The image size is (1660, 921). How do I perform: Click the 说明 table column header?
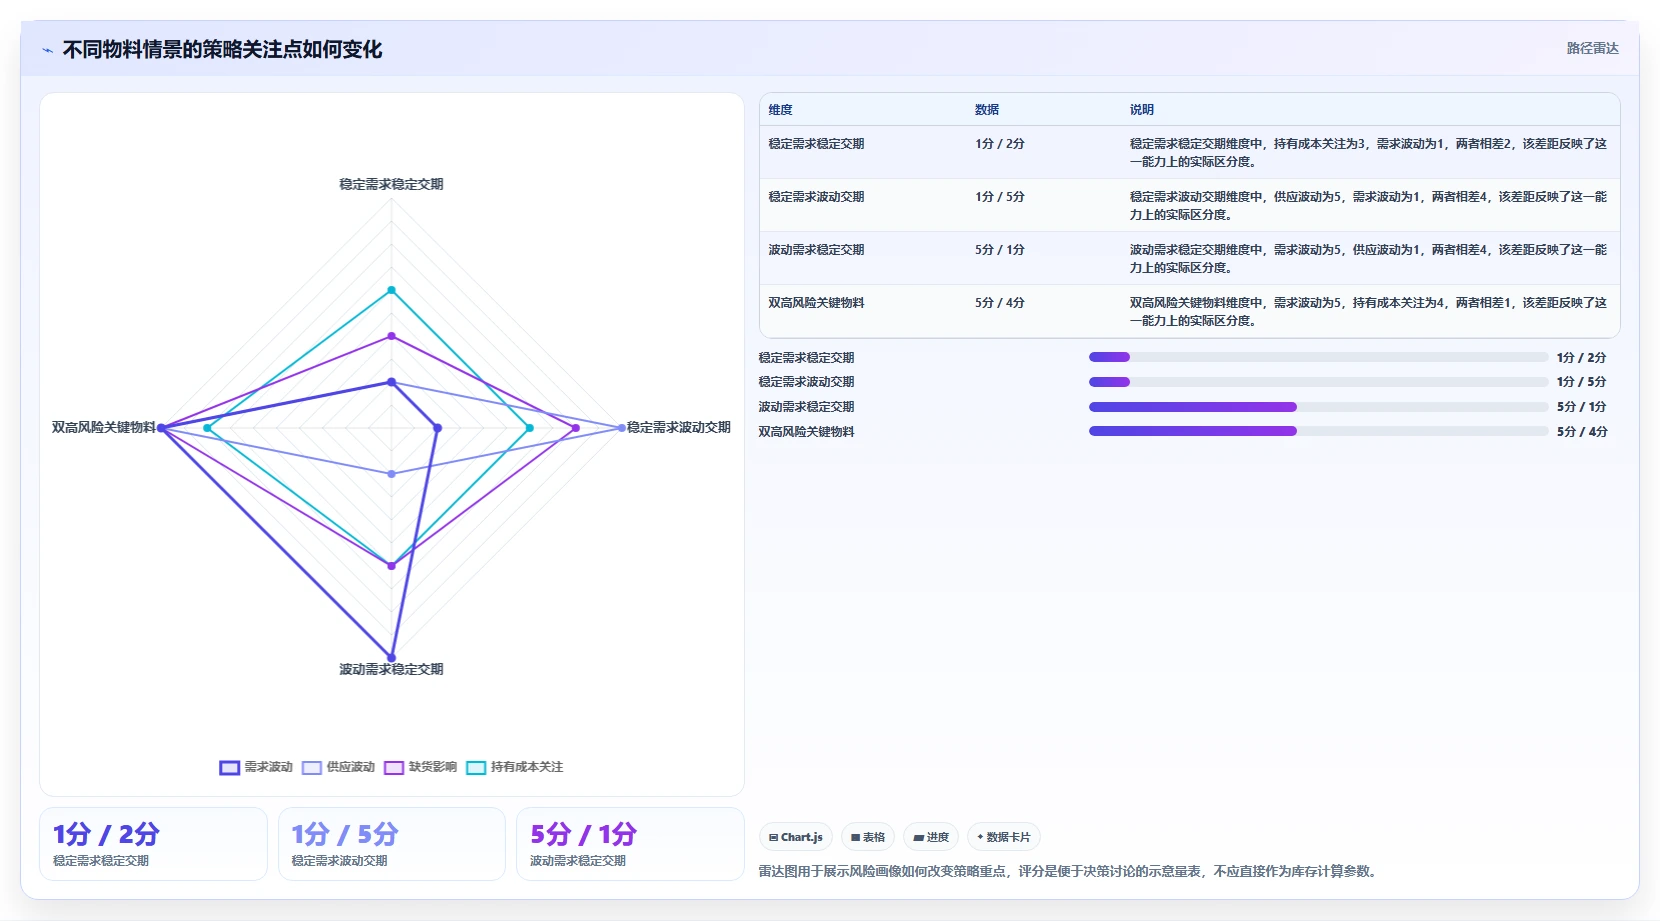pos(1142,110)
